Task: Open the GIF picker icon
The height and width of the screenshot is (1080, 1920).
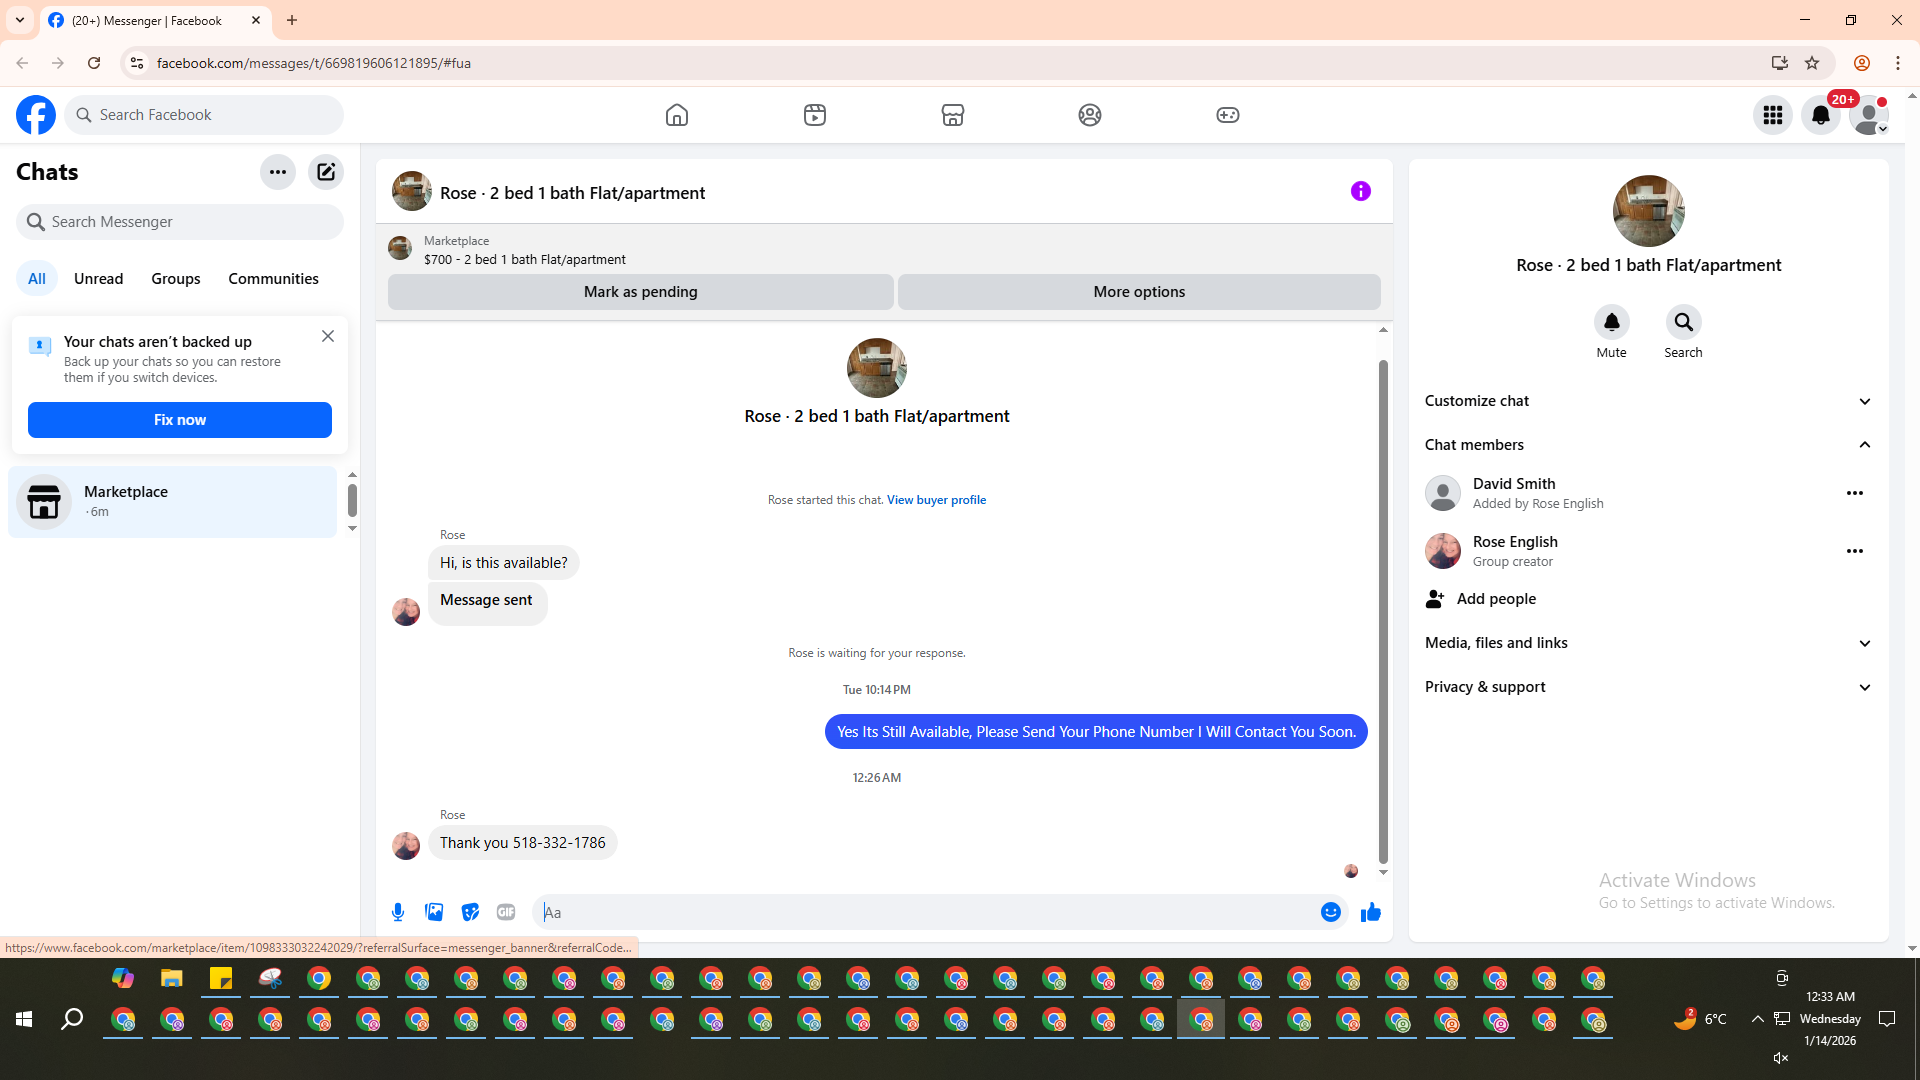Action: 506,912
